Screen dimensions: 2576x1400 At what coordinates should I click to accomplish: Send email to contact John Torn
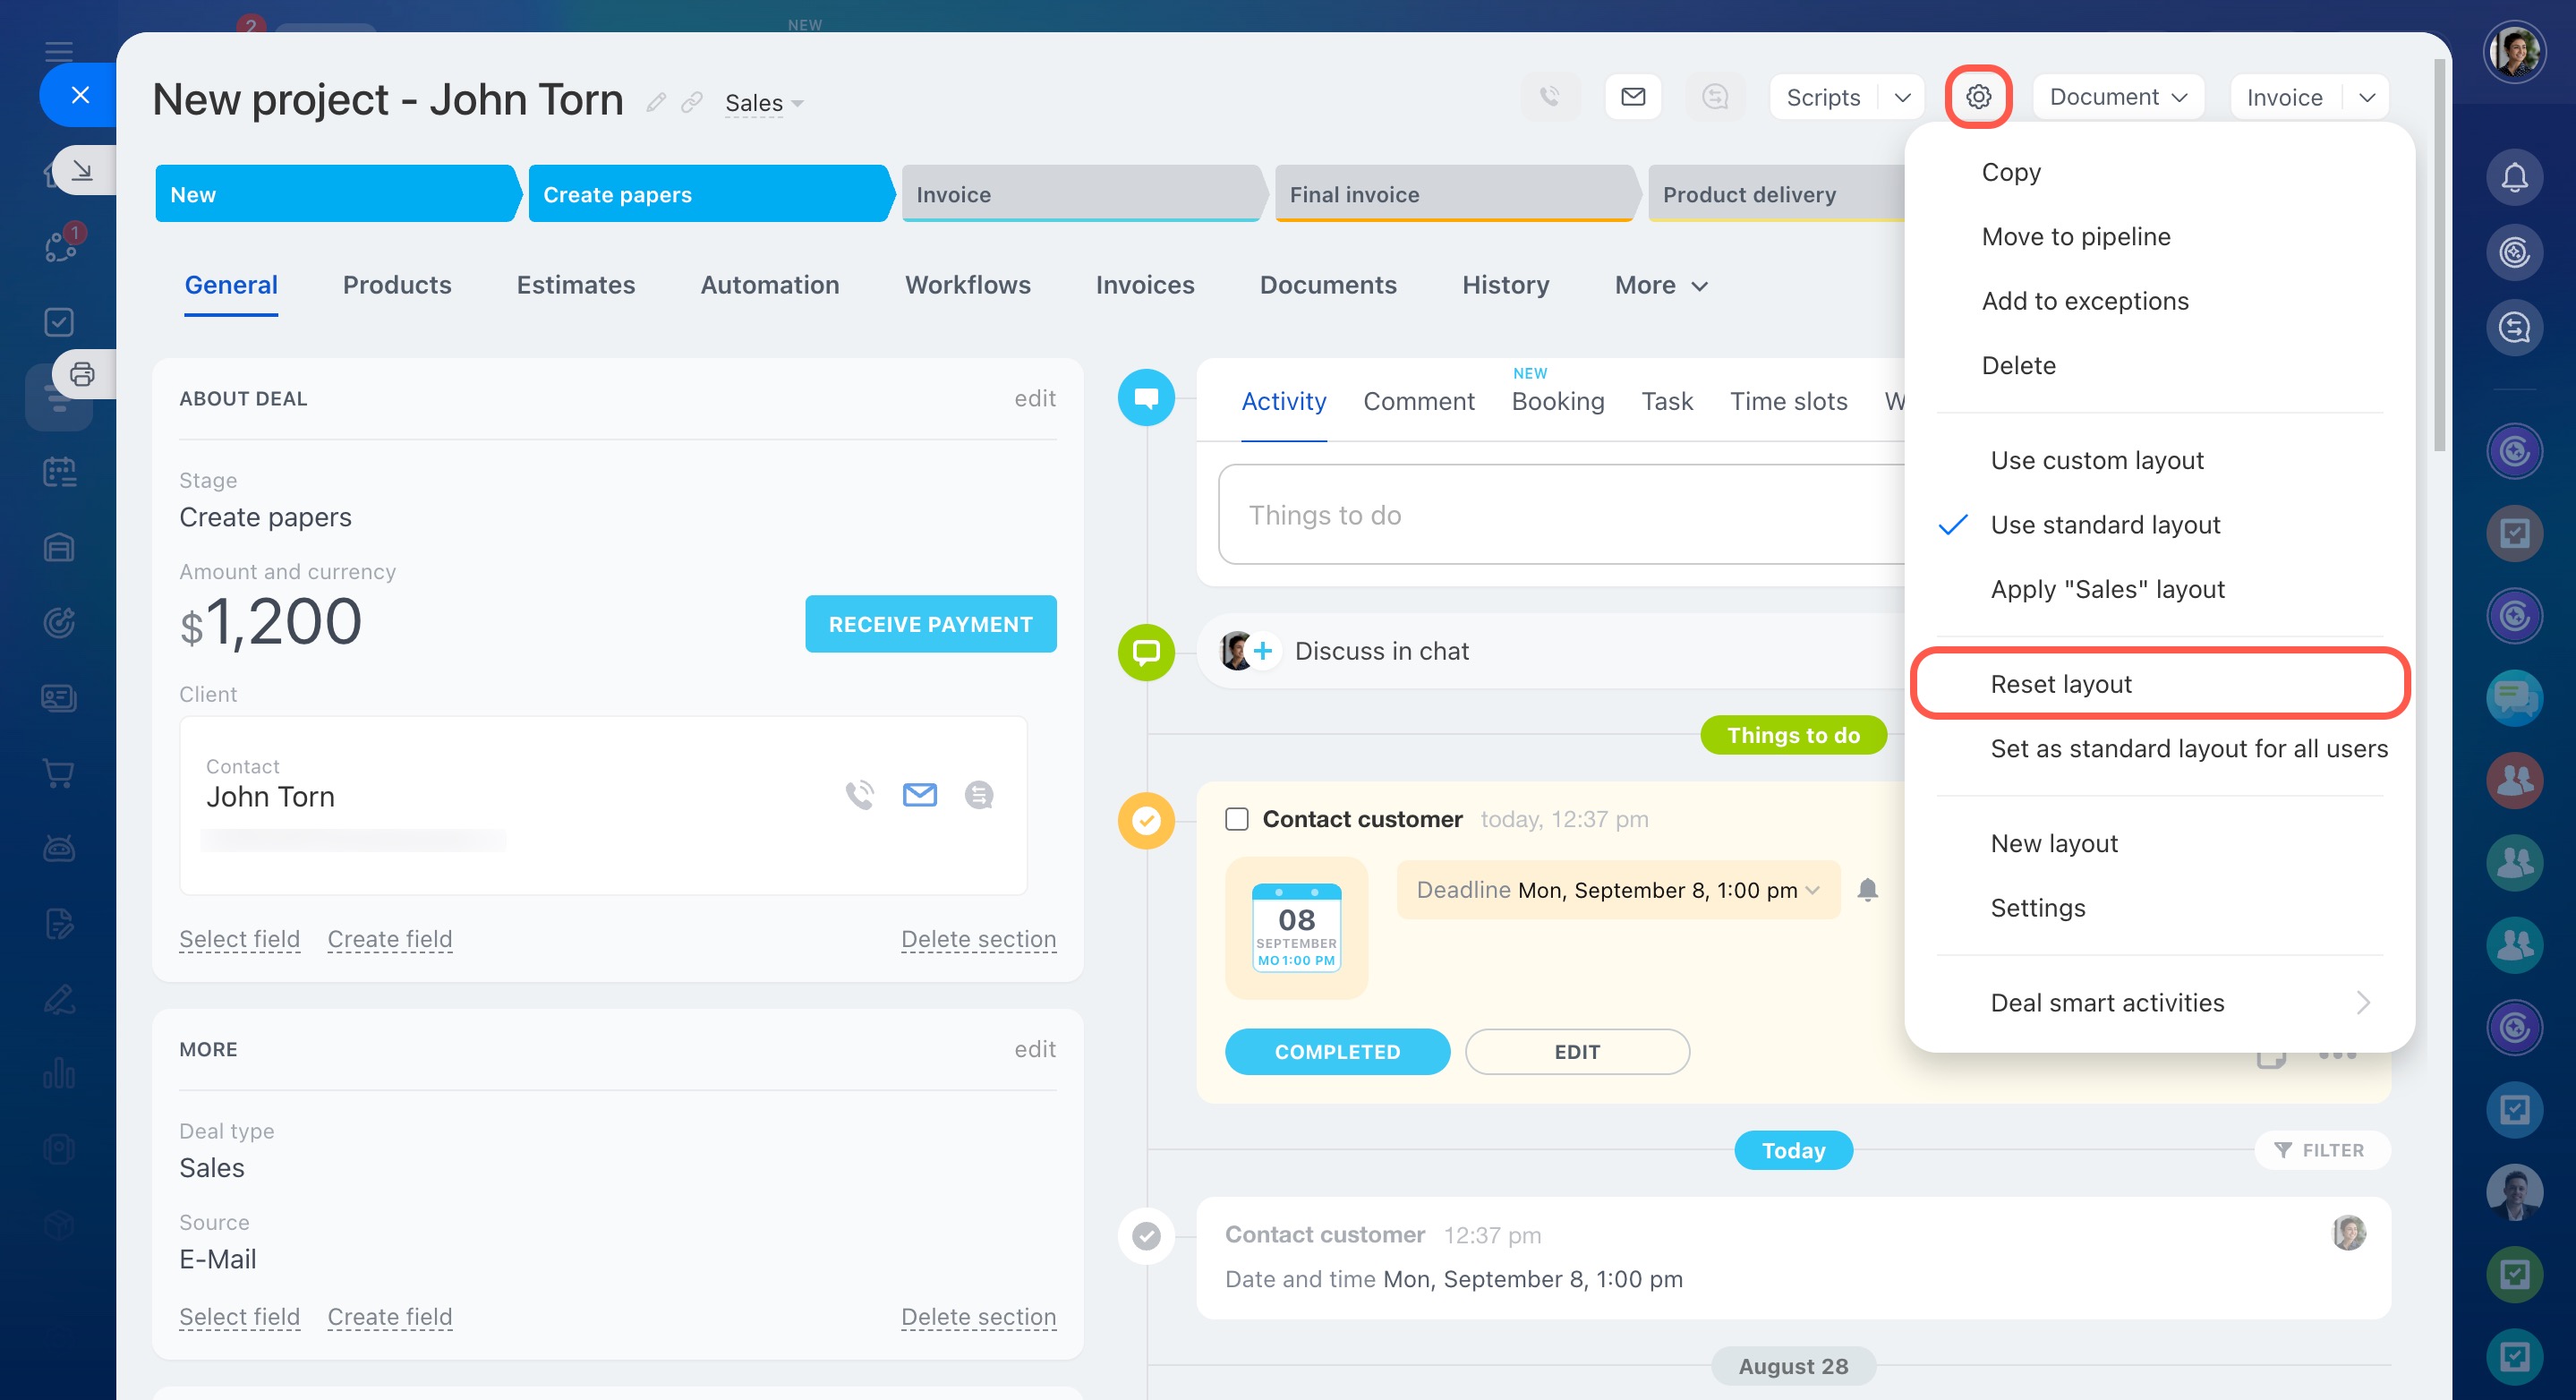click(919, 795)
